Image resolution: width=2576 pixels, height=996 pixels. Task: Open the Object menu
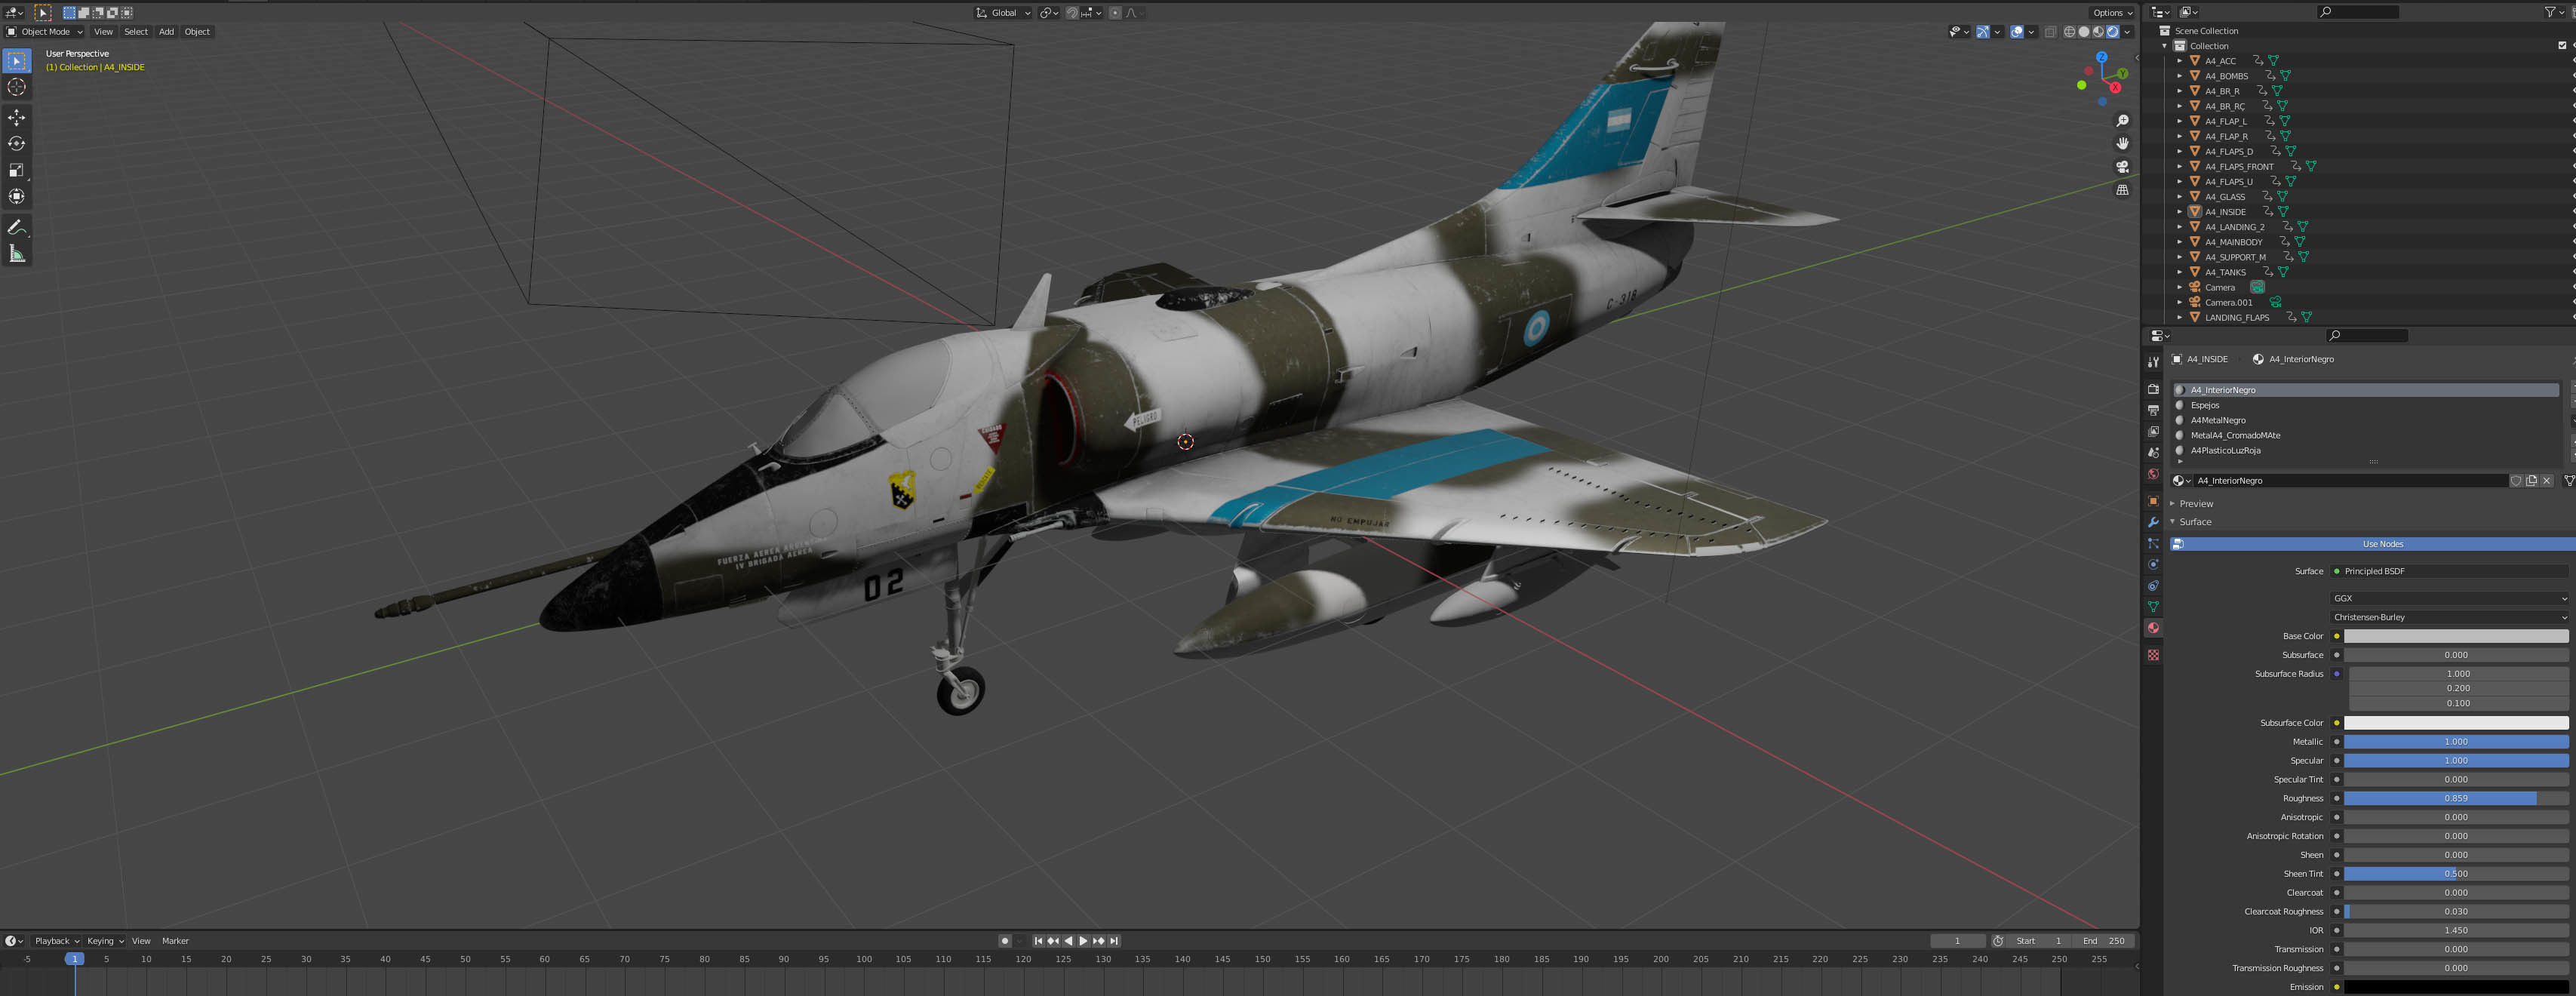coord(197,32)
